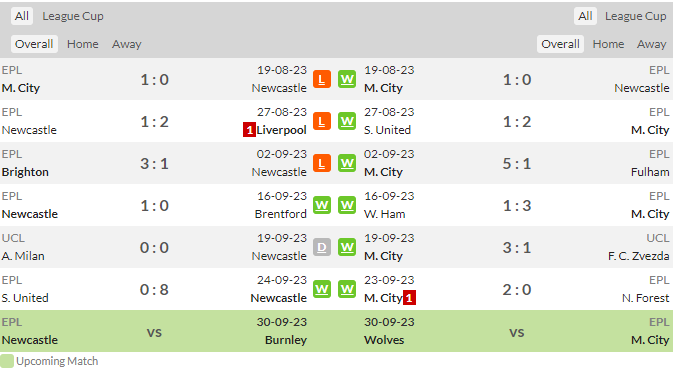Click the D draw badge for A. Milan match
Image resolution: width=674 pixels, height=387 pixels.
pyautogui.click(x=322, y=247)
